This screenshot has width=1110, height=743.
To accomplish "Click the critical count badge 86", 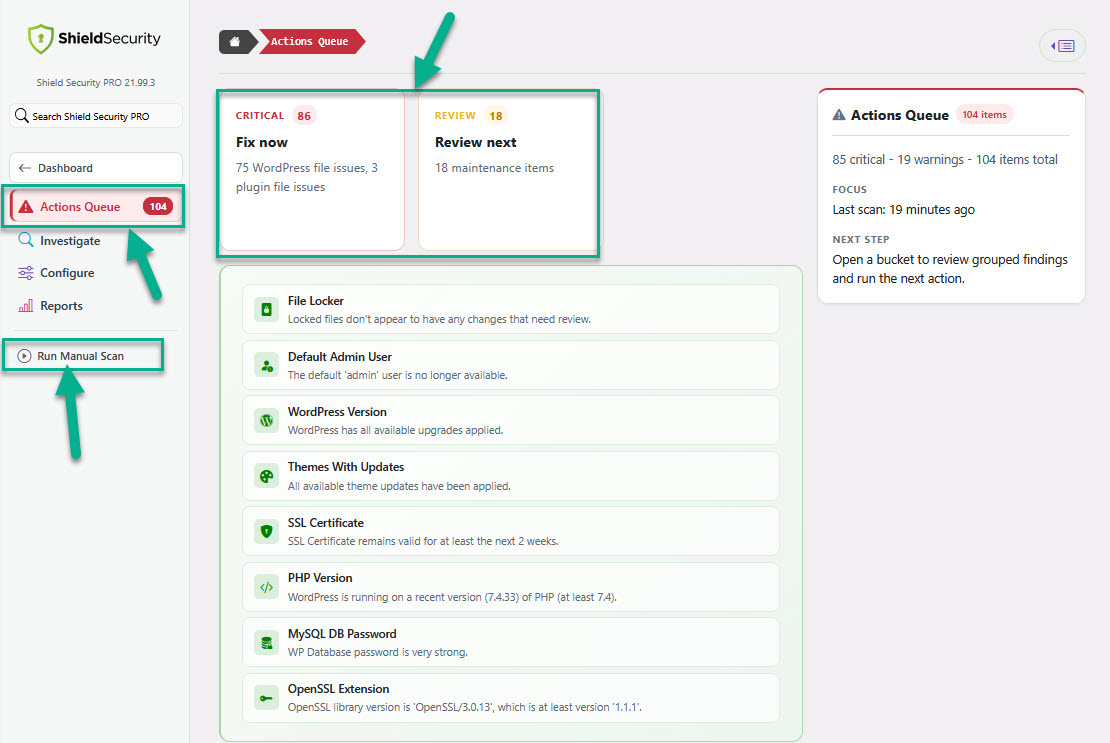I will pos(304,115).
